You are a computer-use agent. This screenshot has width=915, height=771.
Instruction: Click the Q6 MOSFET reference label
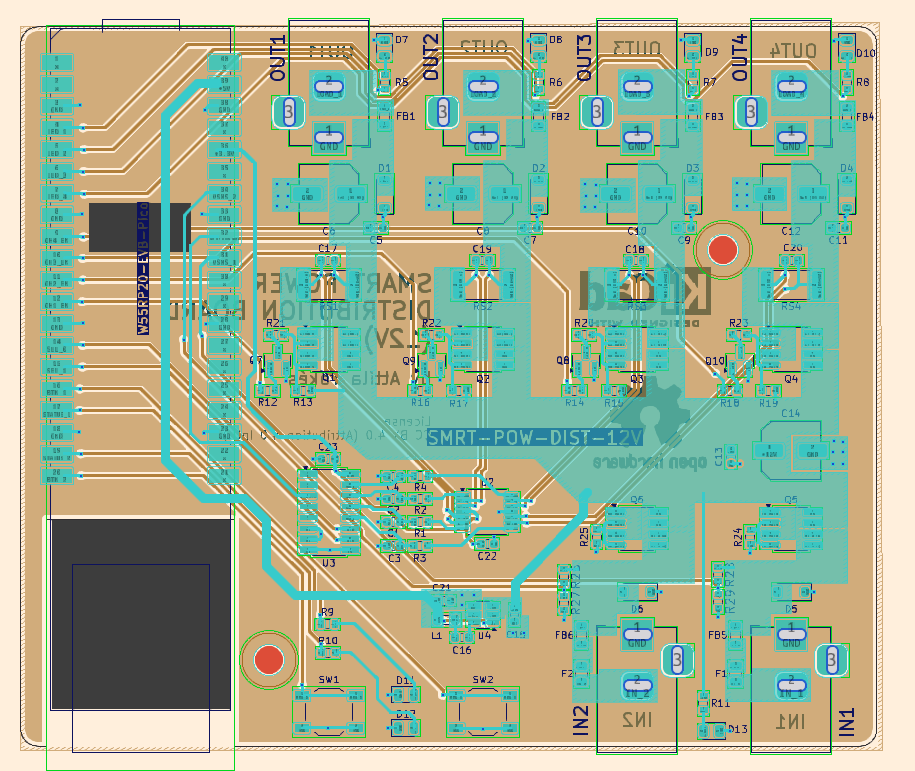637,500
